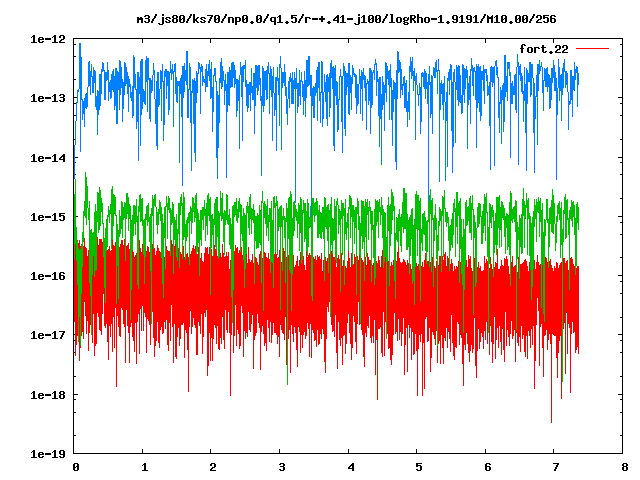Click y-axis label 1e-19
640x480 pixels.
[48, 454]
